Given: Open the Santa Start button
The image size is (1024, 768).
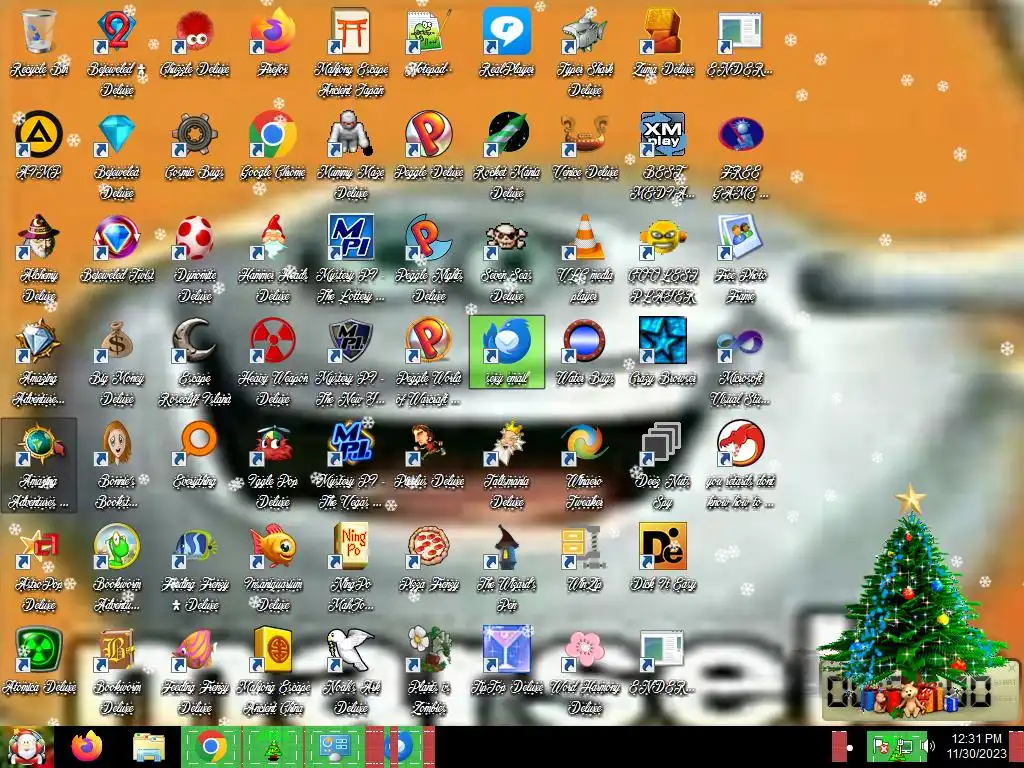Looking at the screenshot, I should (26, 747).
